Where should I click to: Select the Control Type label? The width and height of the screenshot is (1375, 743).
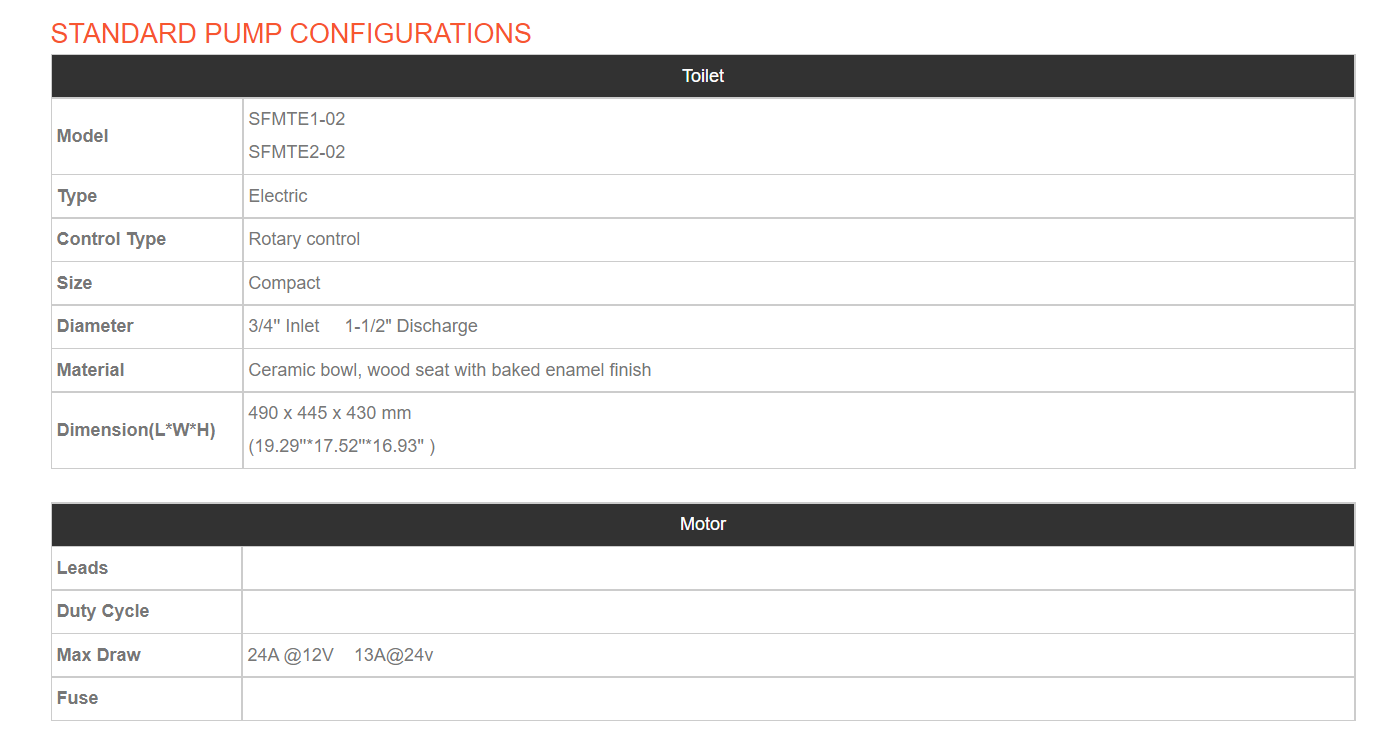coord(111,239)
